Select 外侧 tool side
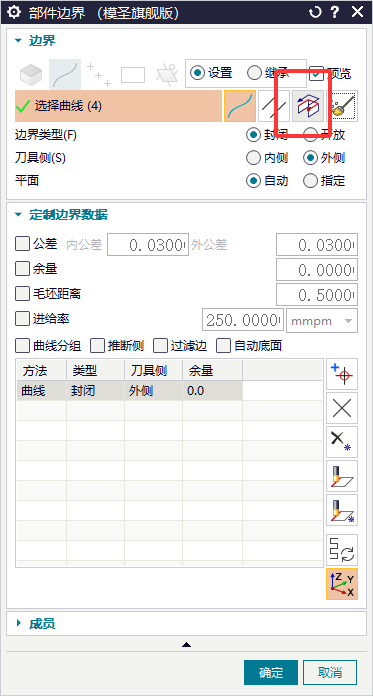 pos(310,158)
